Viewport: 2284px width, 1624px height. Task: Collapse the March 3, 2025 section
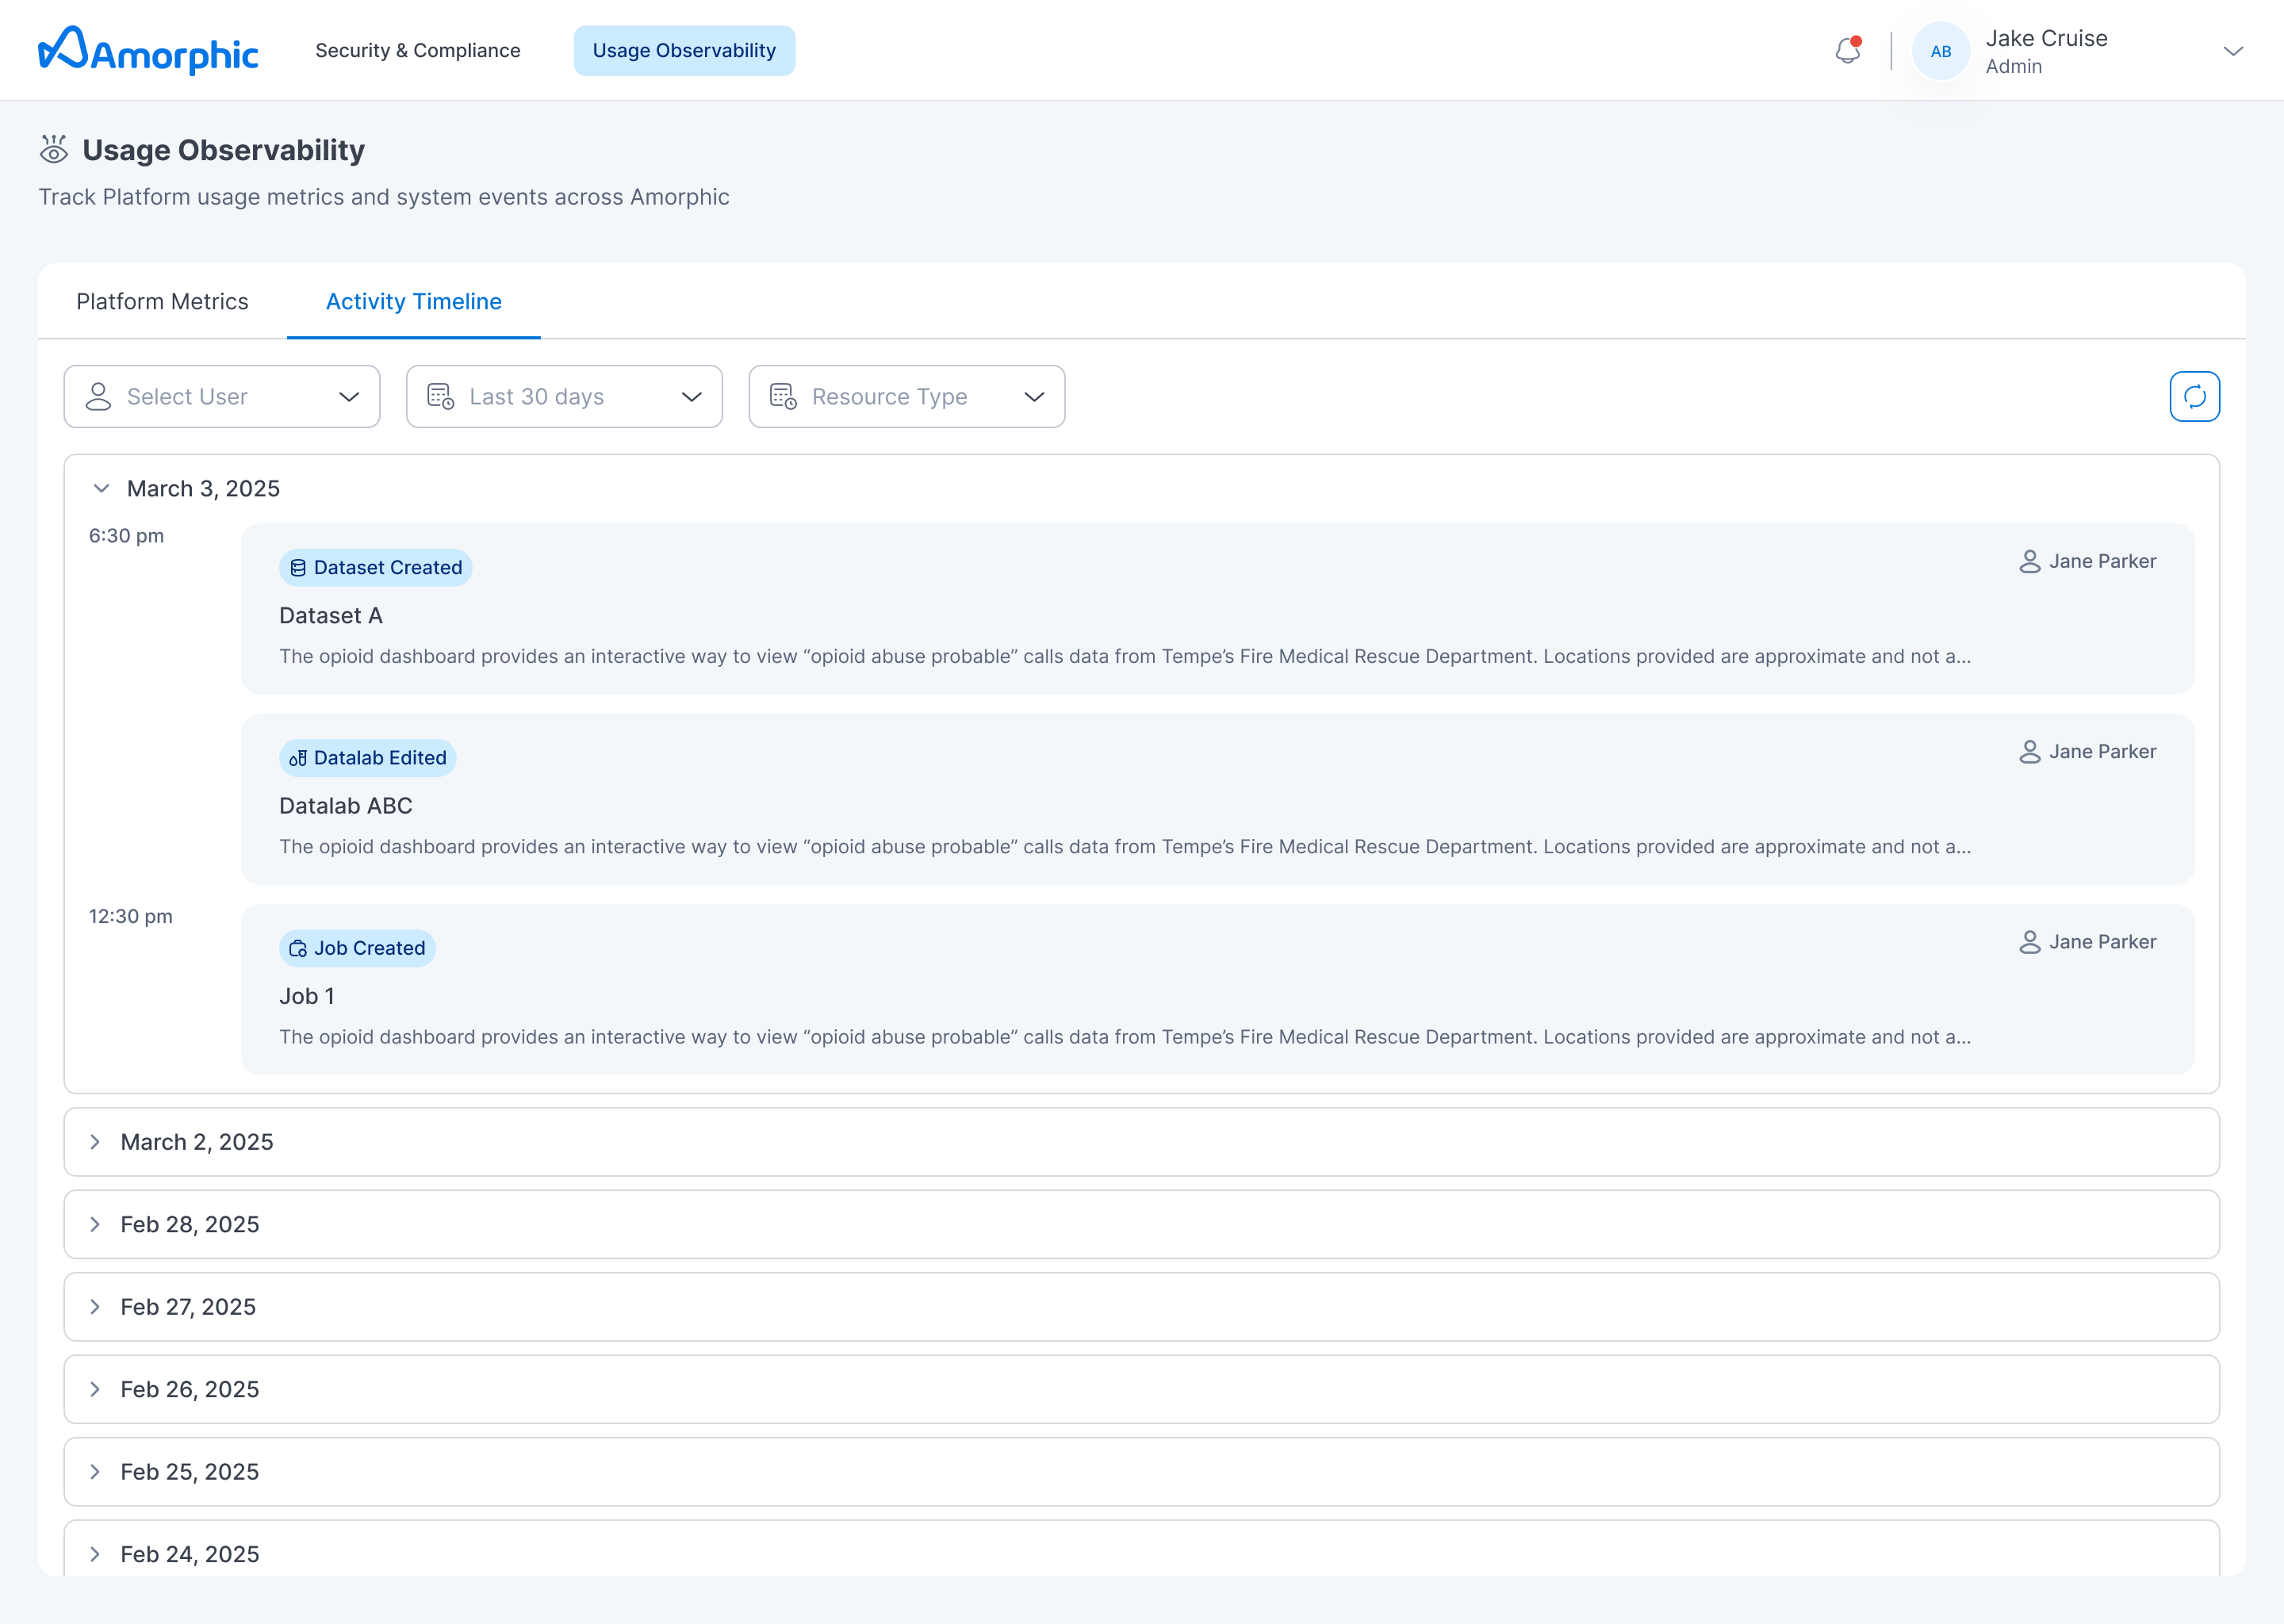click(101, 489)
